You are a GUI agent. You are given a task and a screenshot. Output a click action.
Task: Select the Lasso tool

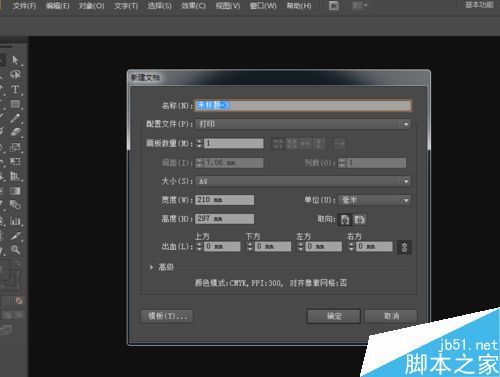click(x=15, y=75)
